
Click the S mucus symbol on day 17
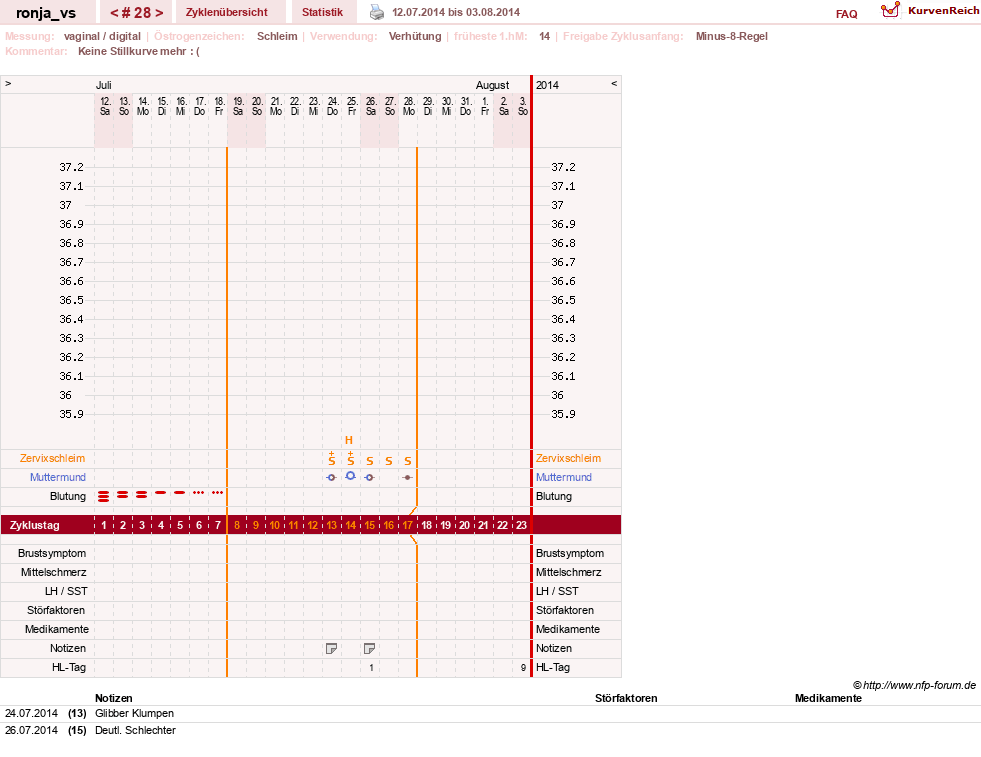click(407, 461)
